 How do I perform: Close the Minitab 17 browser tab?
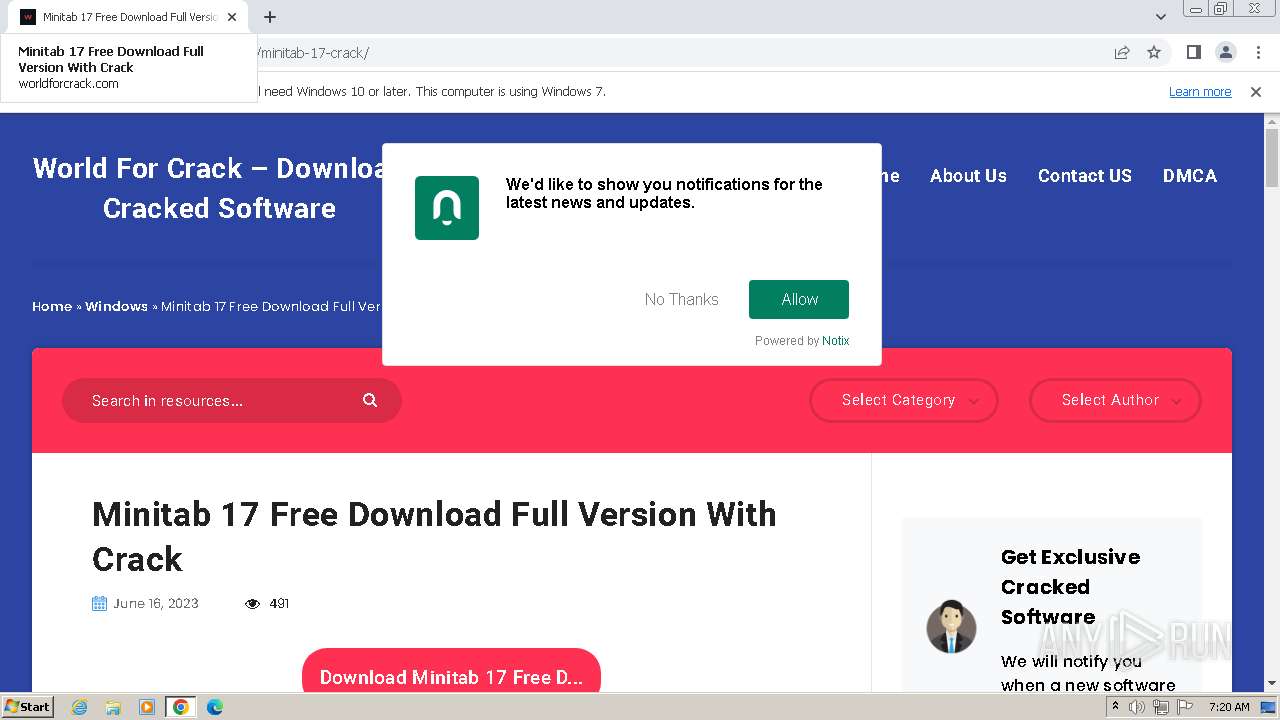[x=232, y=17]
